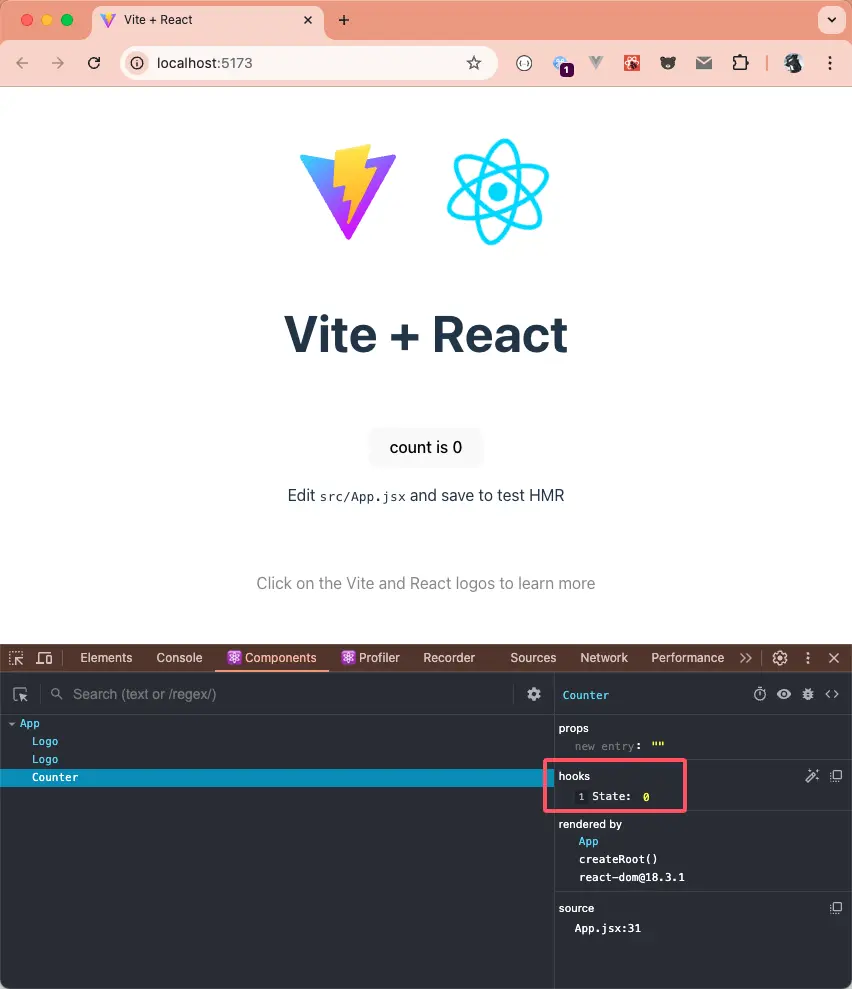This screenshot has height=989, width=852.
Task: Copy source location to clipboard
Action: [836, 908]
